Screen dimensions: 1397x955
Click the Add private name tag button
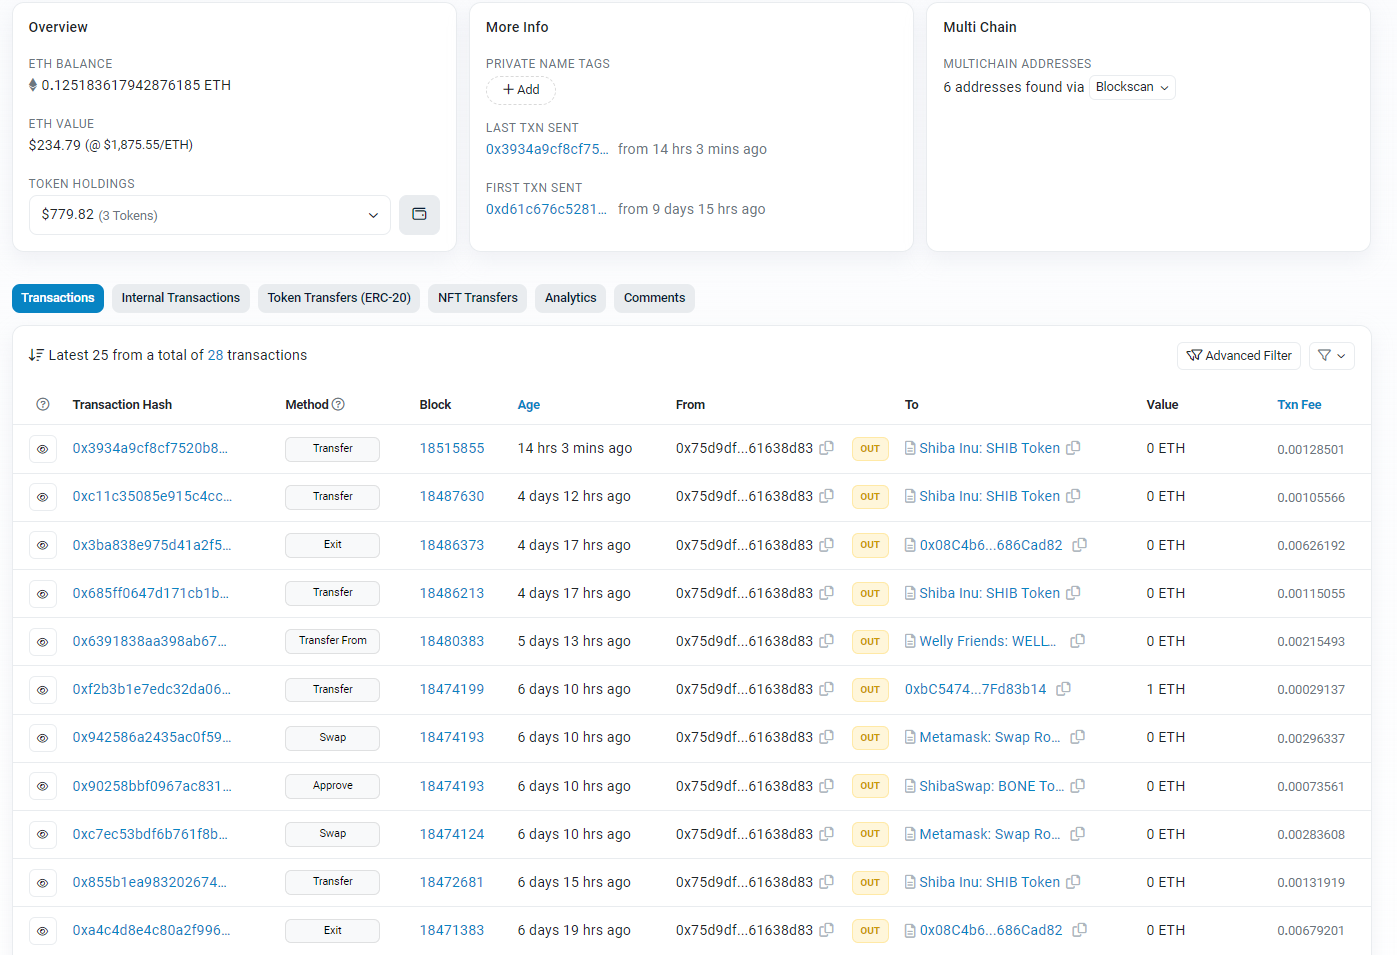point(521,90)
